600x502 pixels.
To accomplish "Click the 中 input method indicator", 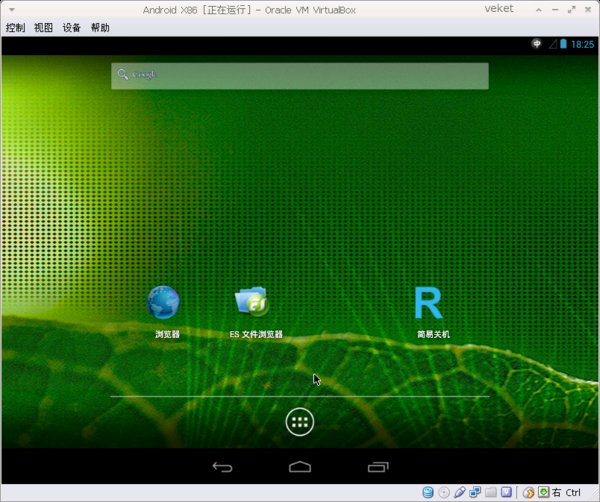I will 537,44.
